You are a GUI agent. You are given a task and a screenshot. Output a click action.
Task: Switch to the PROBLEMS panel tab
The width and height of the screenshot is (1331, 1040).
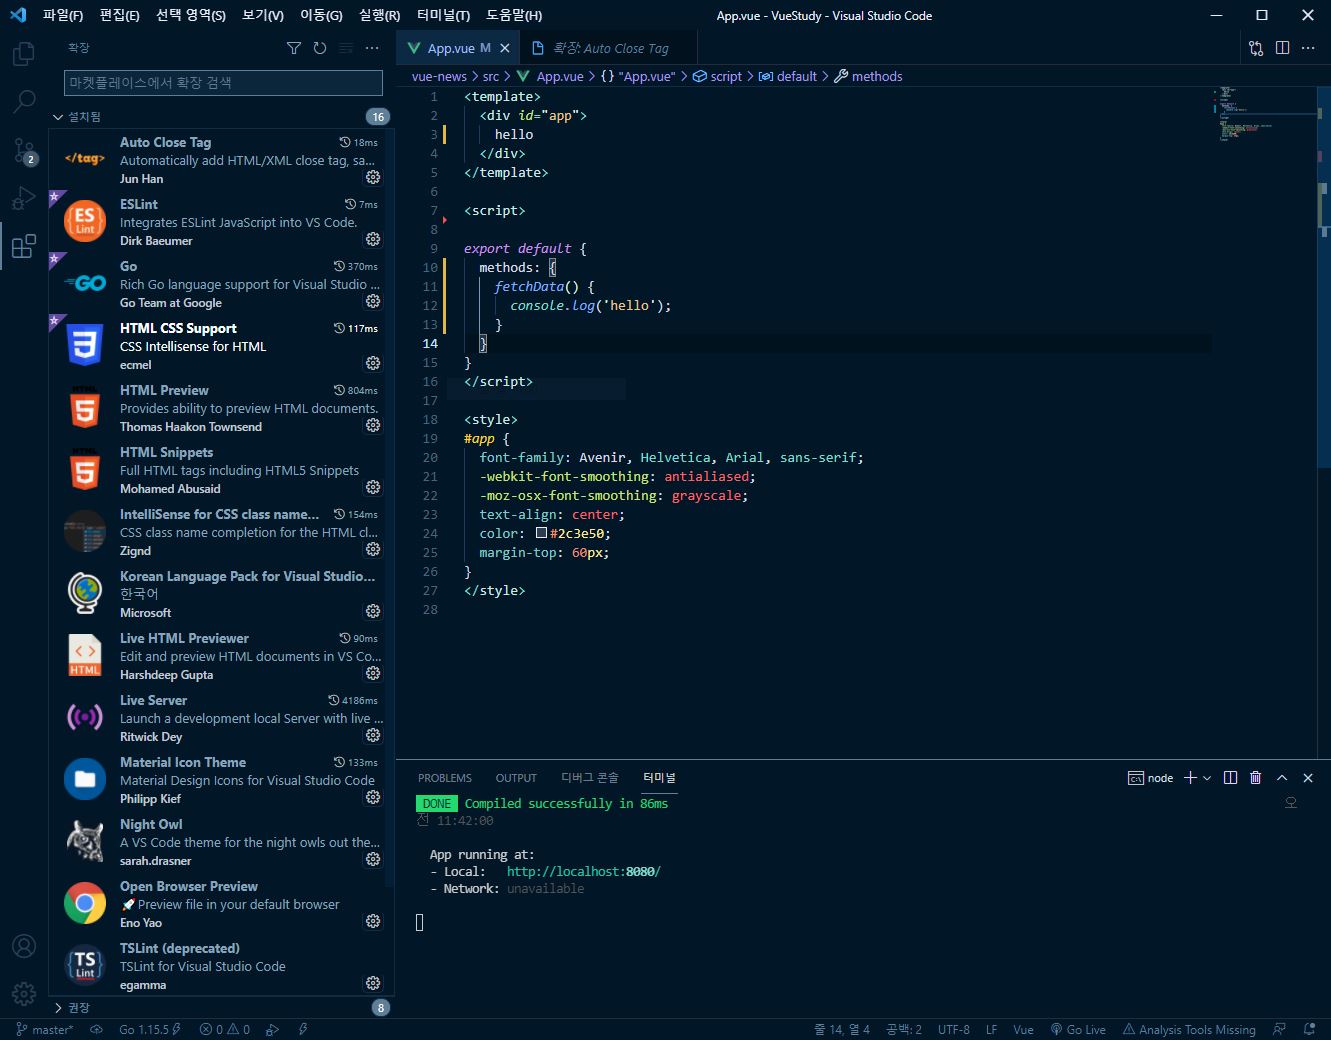tap(445, 778)
